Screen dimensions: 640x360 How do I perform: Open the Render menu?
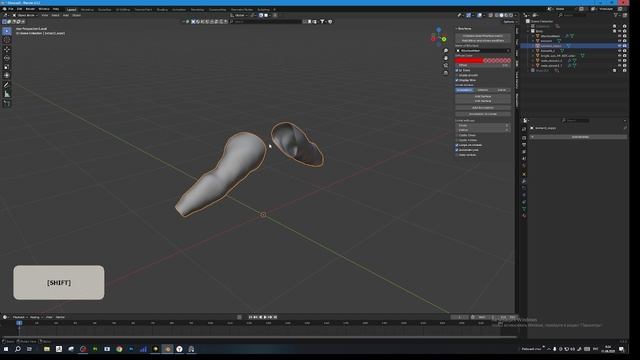pos(30,9)
